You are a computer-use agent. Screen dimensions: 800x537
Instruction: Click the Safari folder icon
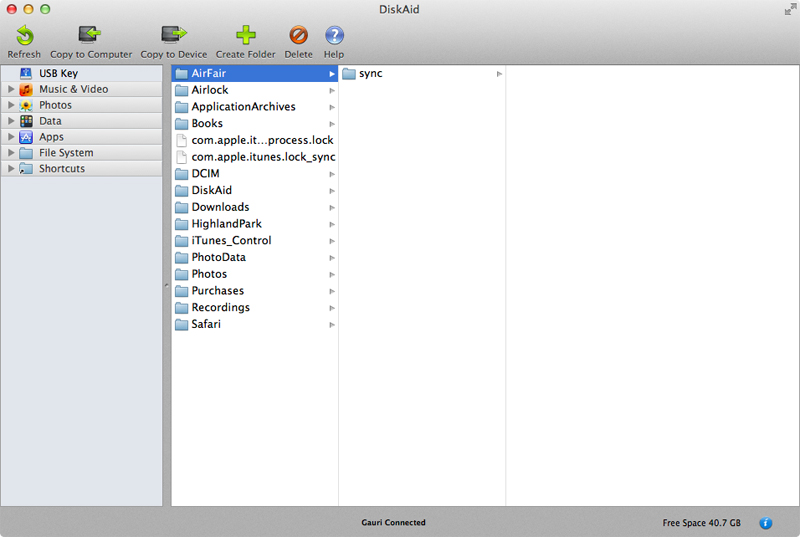pos(181,324)
